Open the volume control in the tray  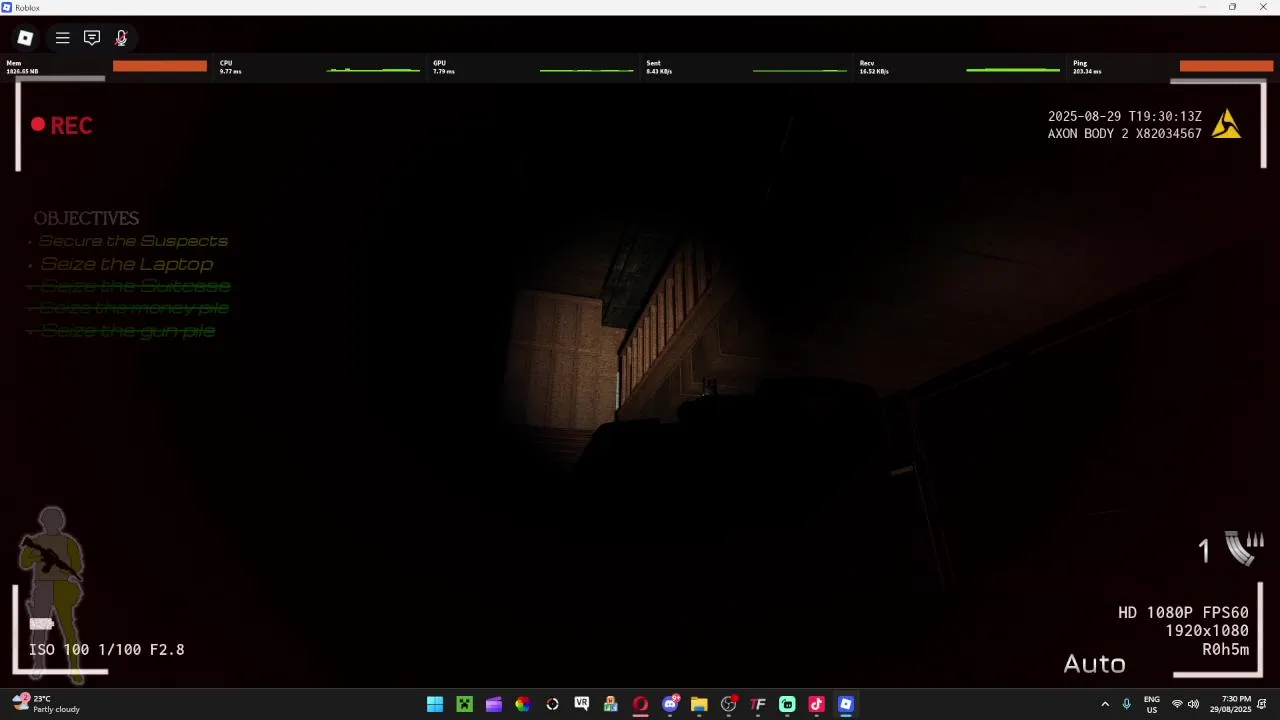point(1193,704)
